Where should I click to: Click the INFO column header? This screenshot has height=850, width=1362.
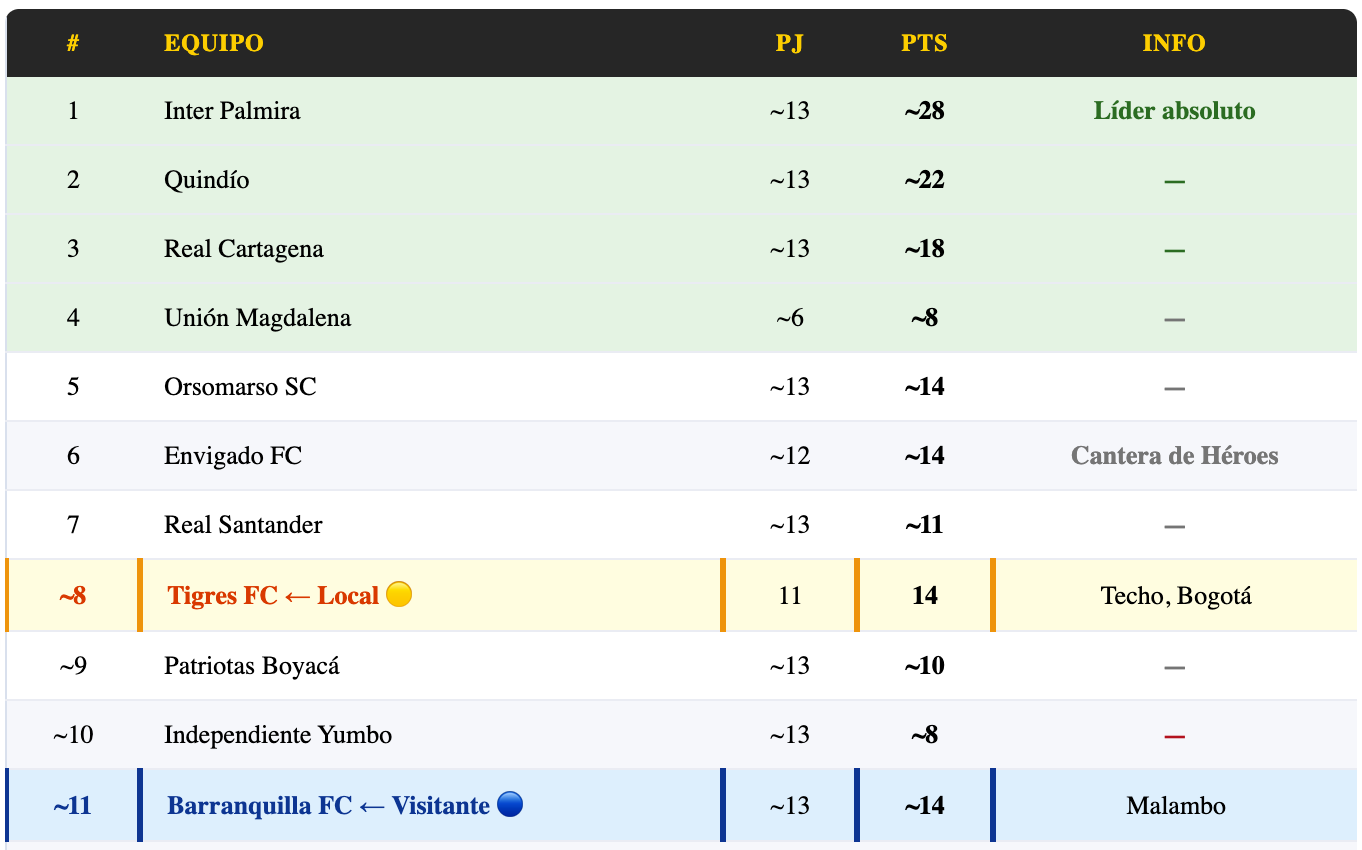tap(1174, 43)
